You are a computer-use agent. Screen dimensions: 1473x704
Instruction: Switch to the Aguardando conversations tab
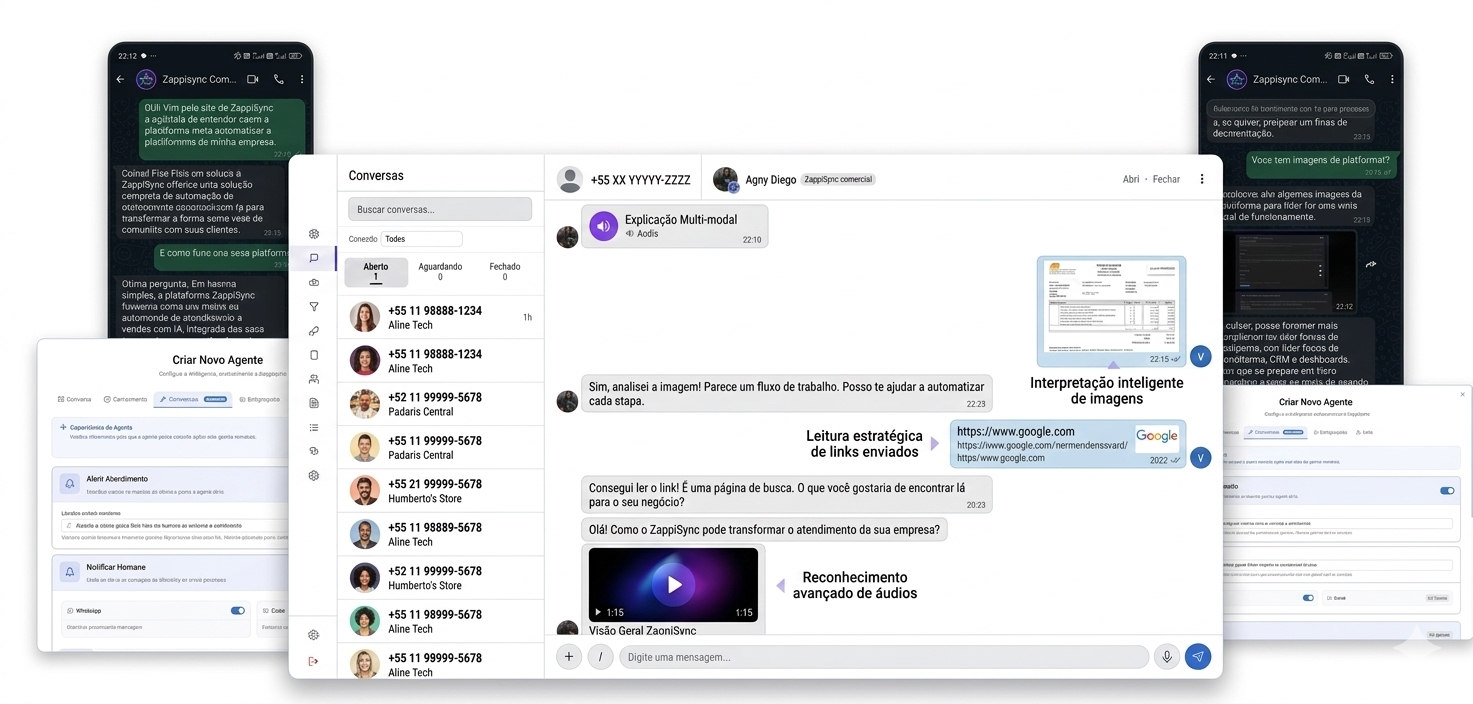pos(439,272)
